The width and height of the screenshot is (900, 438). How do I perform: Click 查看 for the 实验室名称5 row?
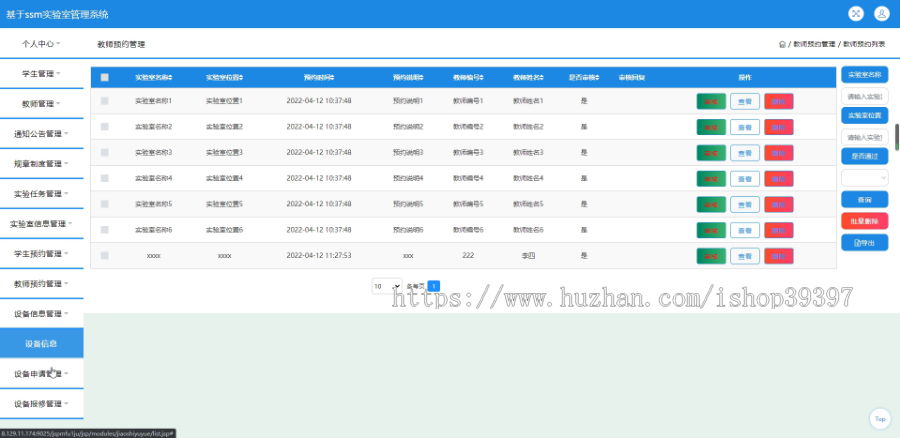point(745,204)
